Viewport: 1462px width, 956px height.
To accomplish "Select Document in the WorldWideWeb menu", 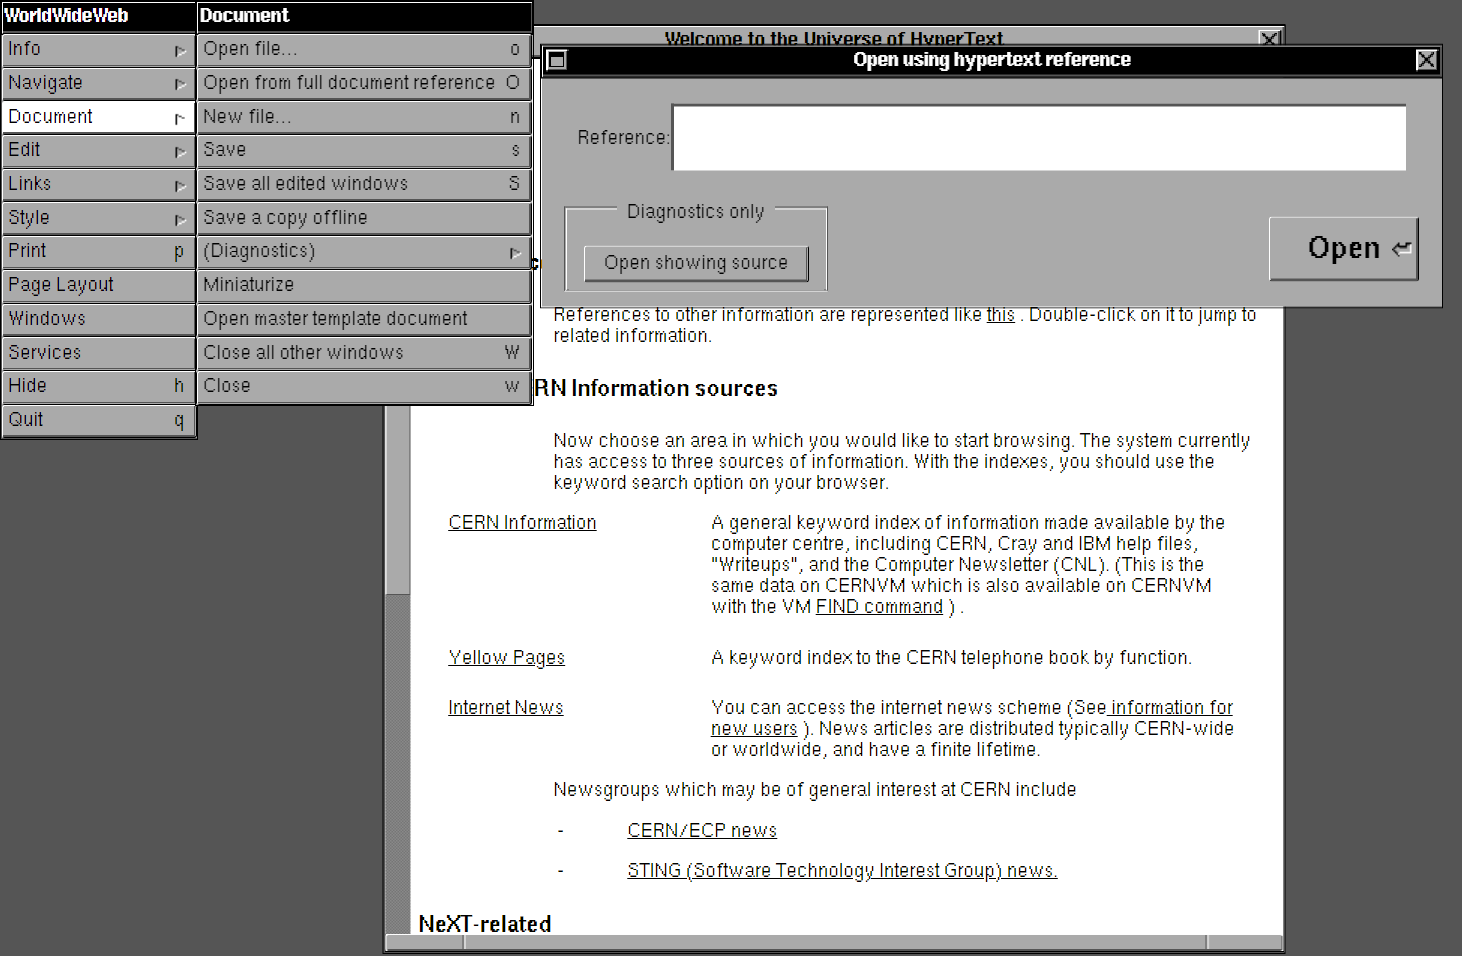I will coord(98,117).
